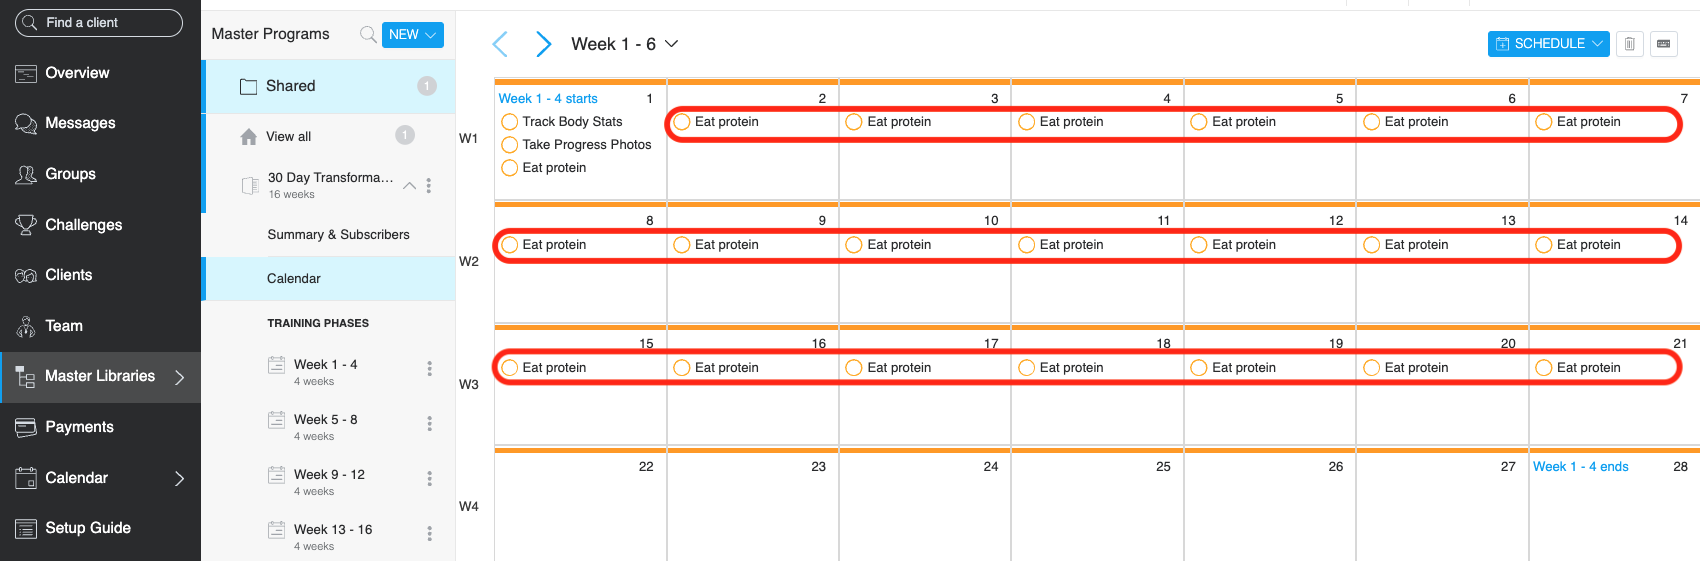Click the trash delete icon
1700x561 pixels.
(x=1629, y=44)
